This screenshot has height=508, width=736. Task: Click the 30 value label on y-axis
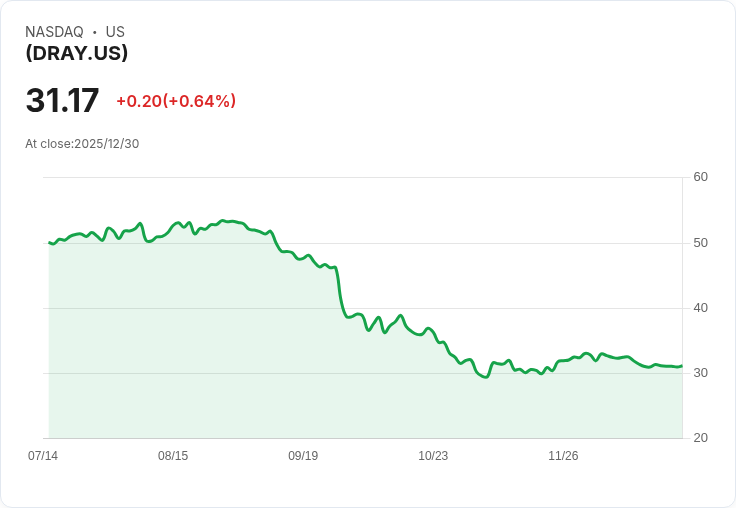click(700, 373)
